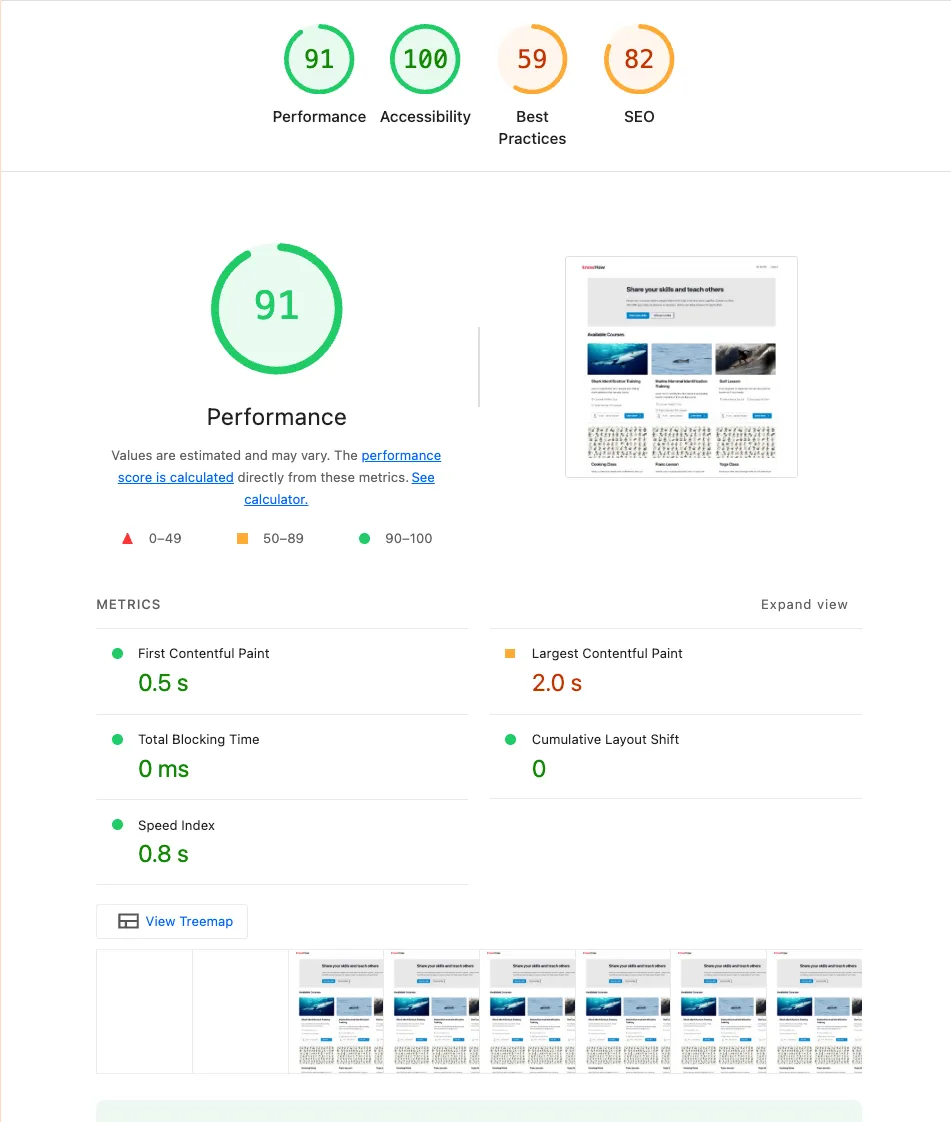Viewport: 951px width, 1122px height.
Task: Click the green Speed Index status dot
Action: pos(117,825)
